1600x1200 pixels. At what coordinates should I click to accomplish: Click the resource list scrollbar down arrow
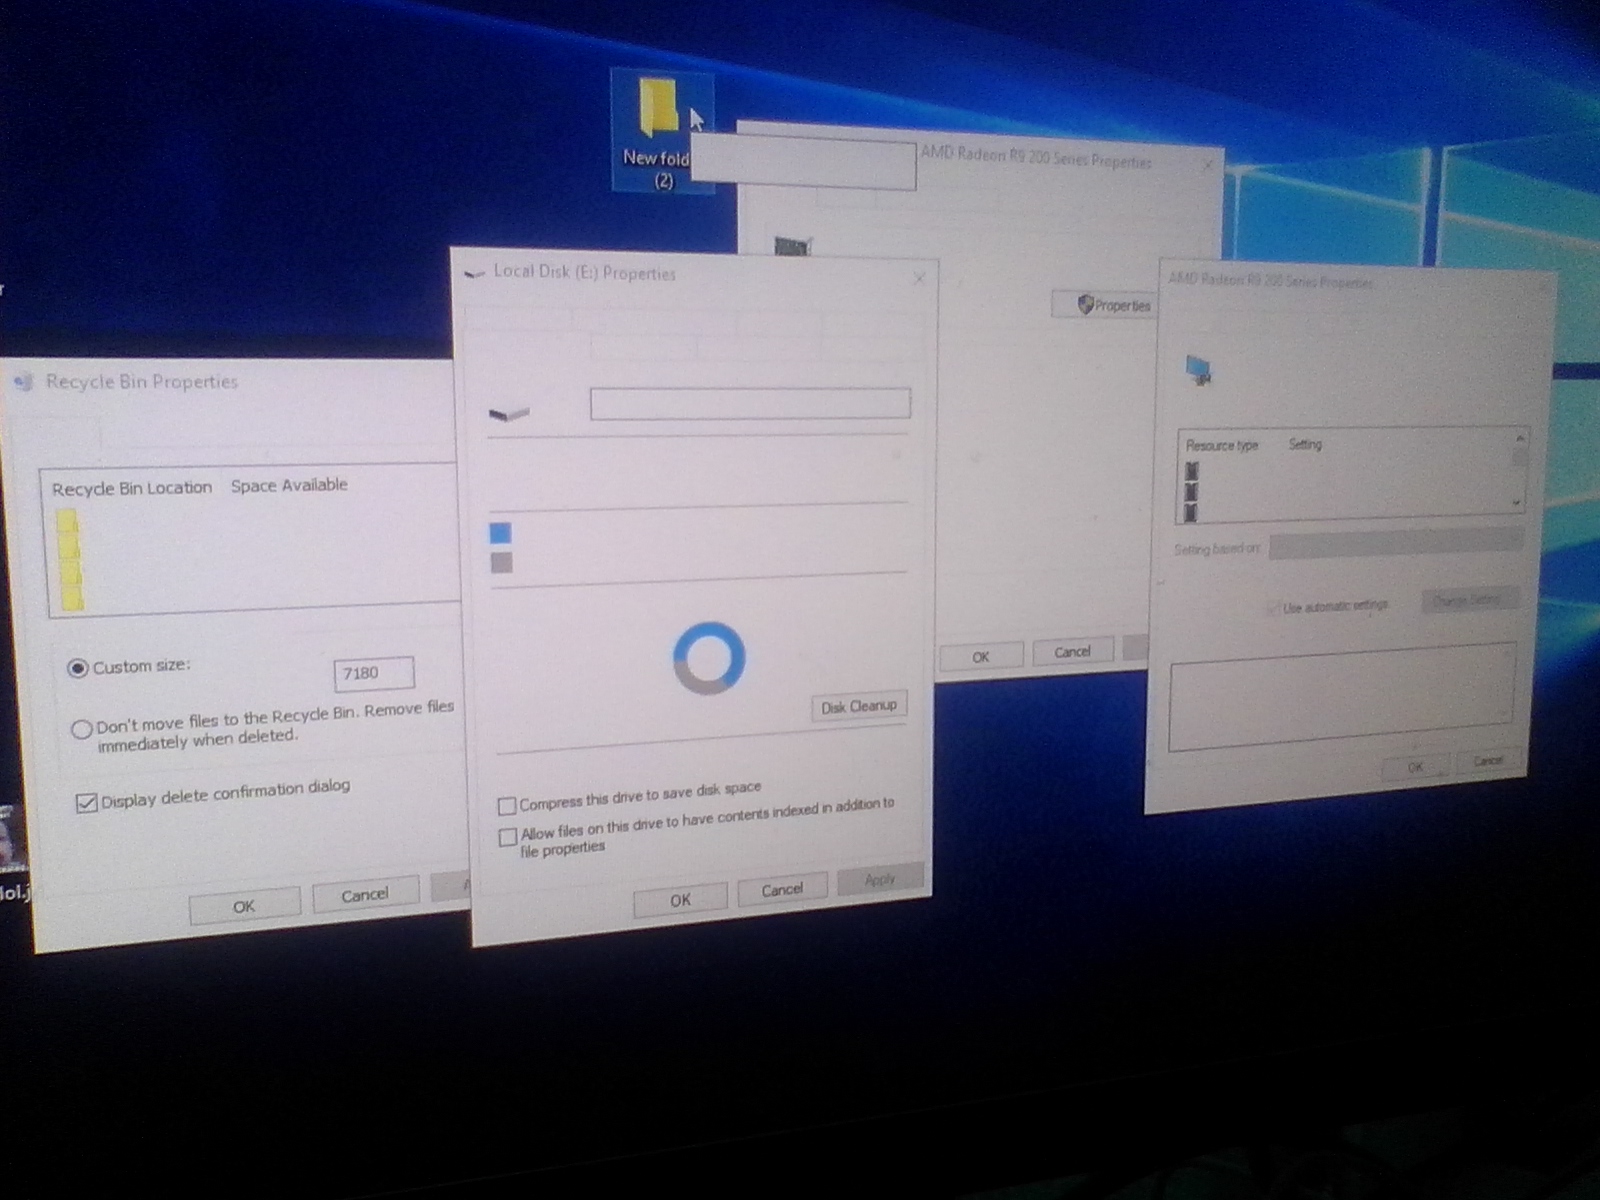click(1517, 502)
